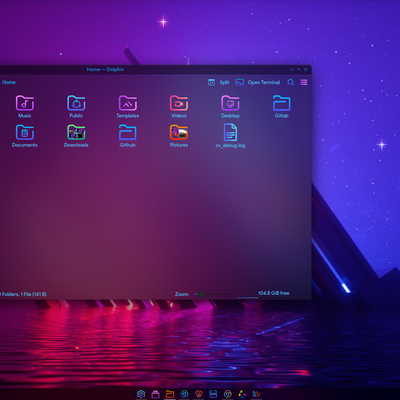Click the folders and file count status text
The width and height of the screenshot is (400, 400).
(23, 294)
